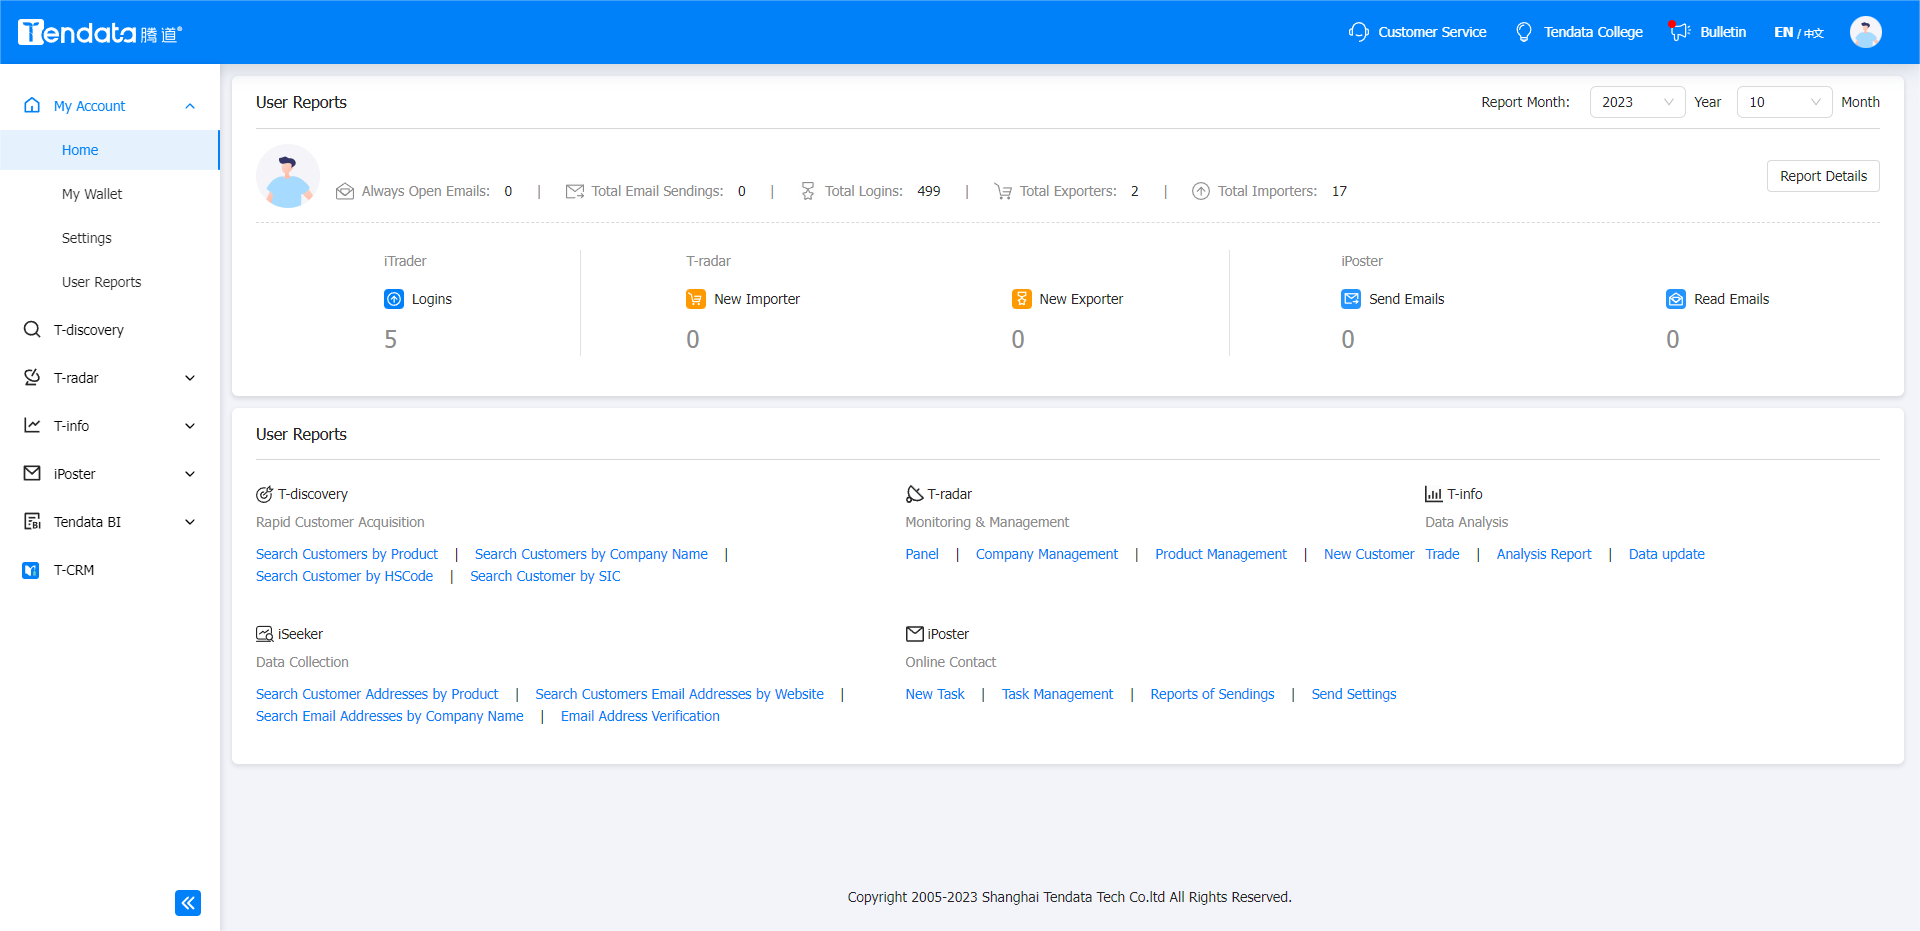
Task: Click the user avatar in the top-right corner
Action: tap(1865, 31)
